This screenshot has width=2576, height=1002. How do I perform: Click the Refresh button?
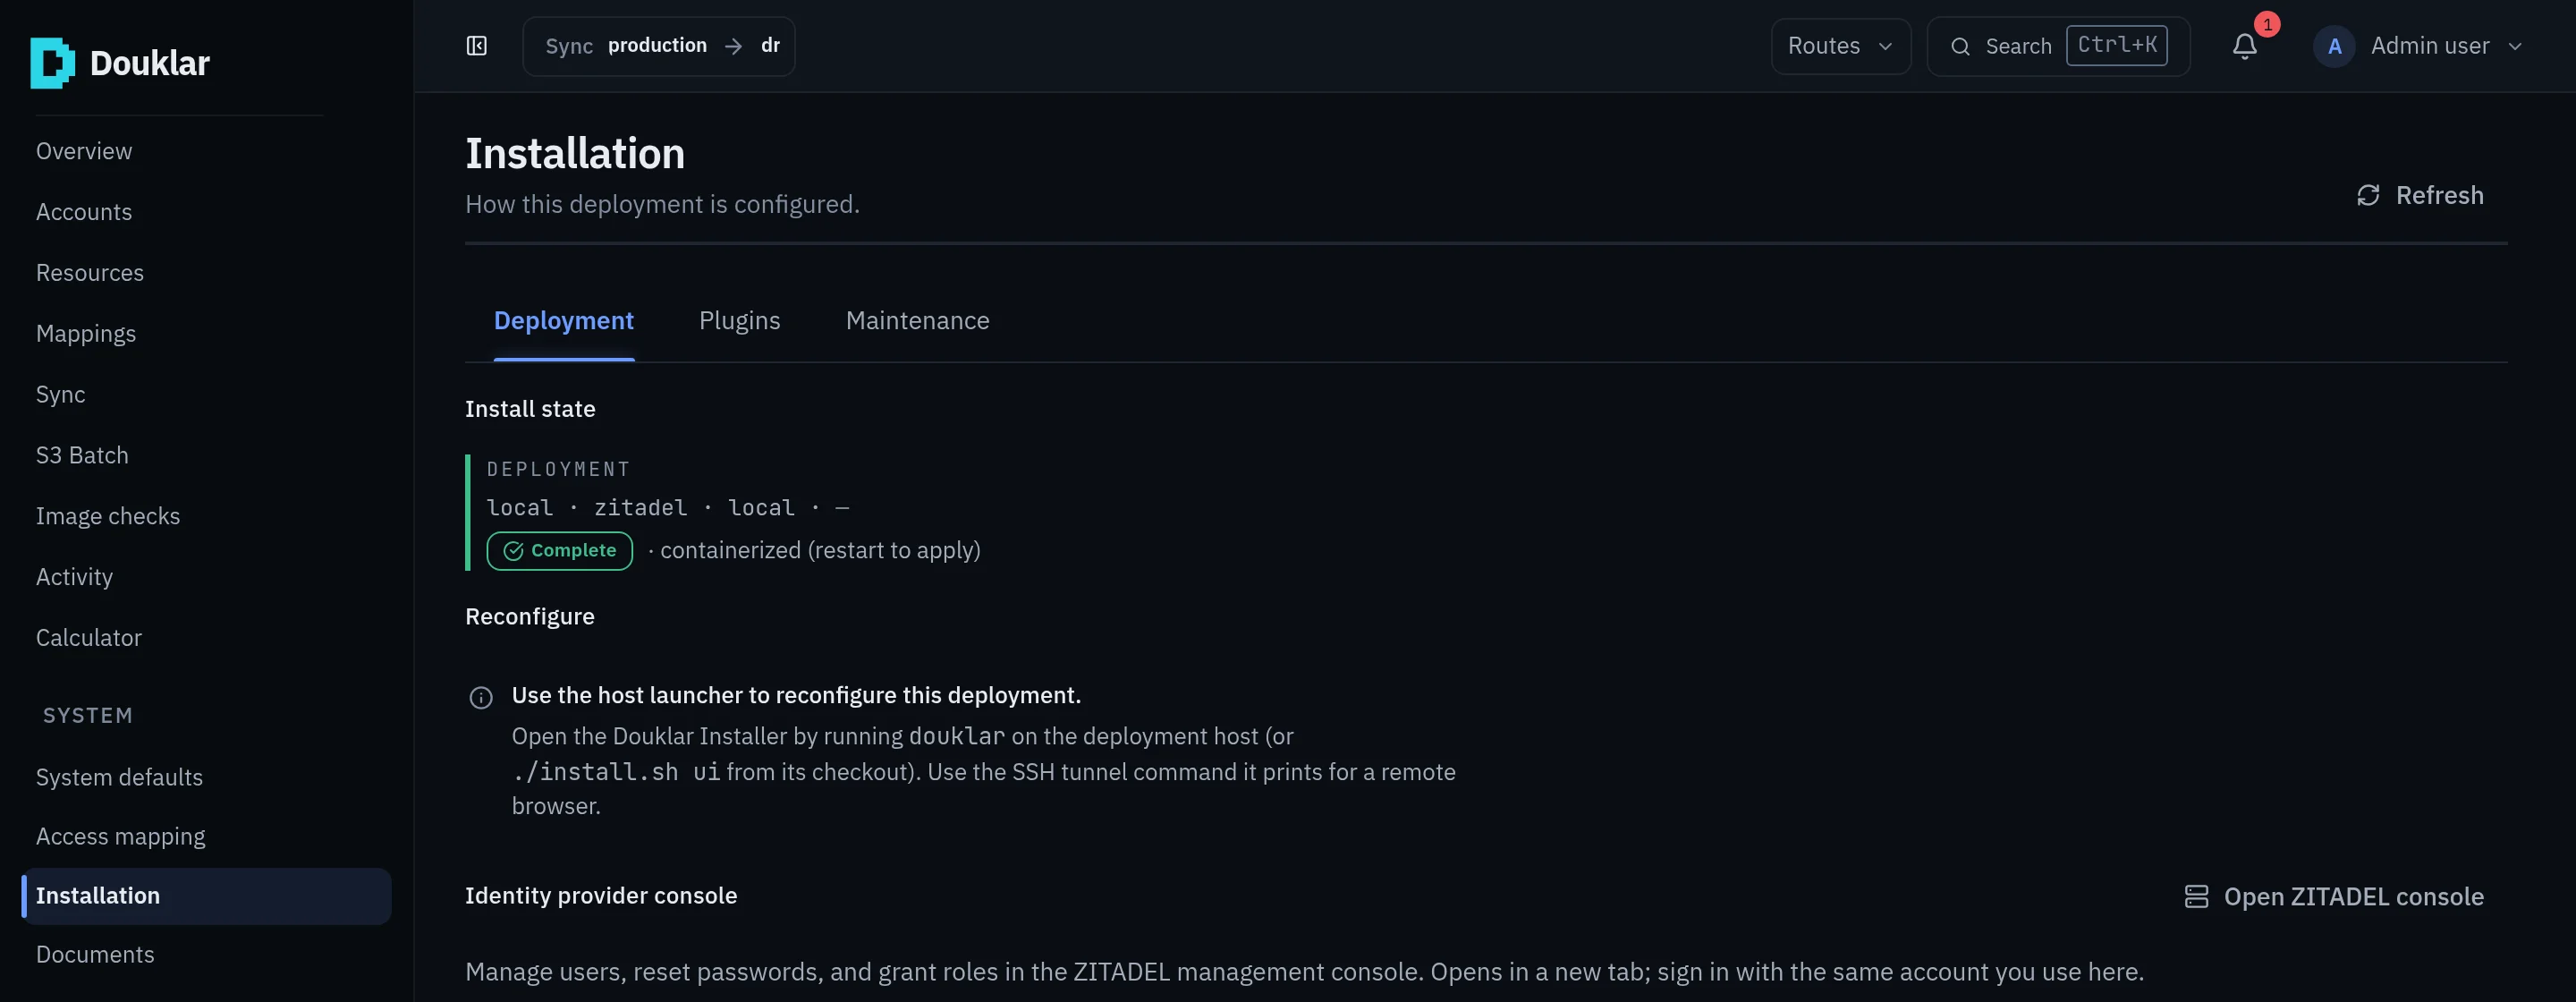click(2420, 195)
